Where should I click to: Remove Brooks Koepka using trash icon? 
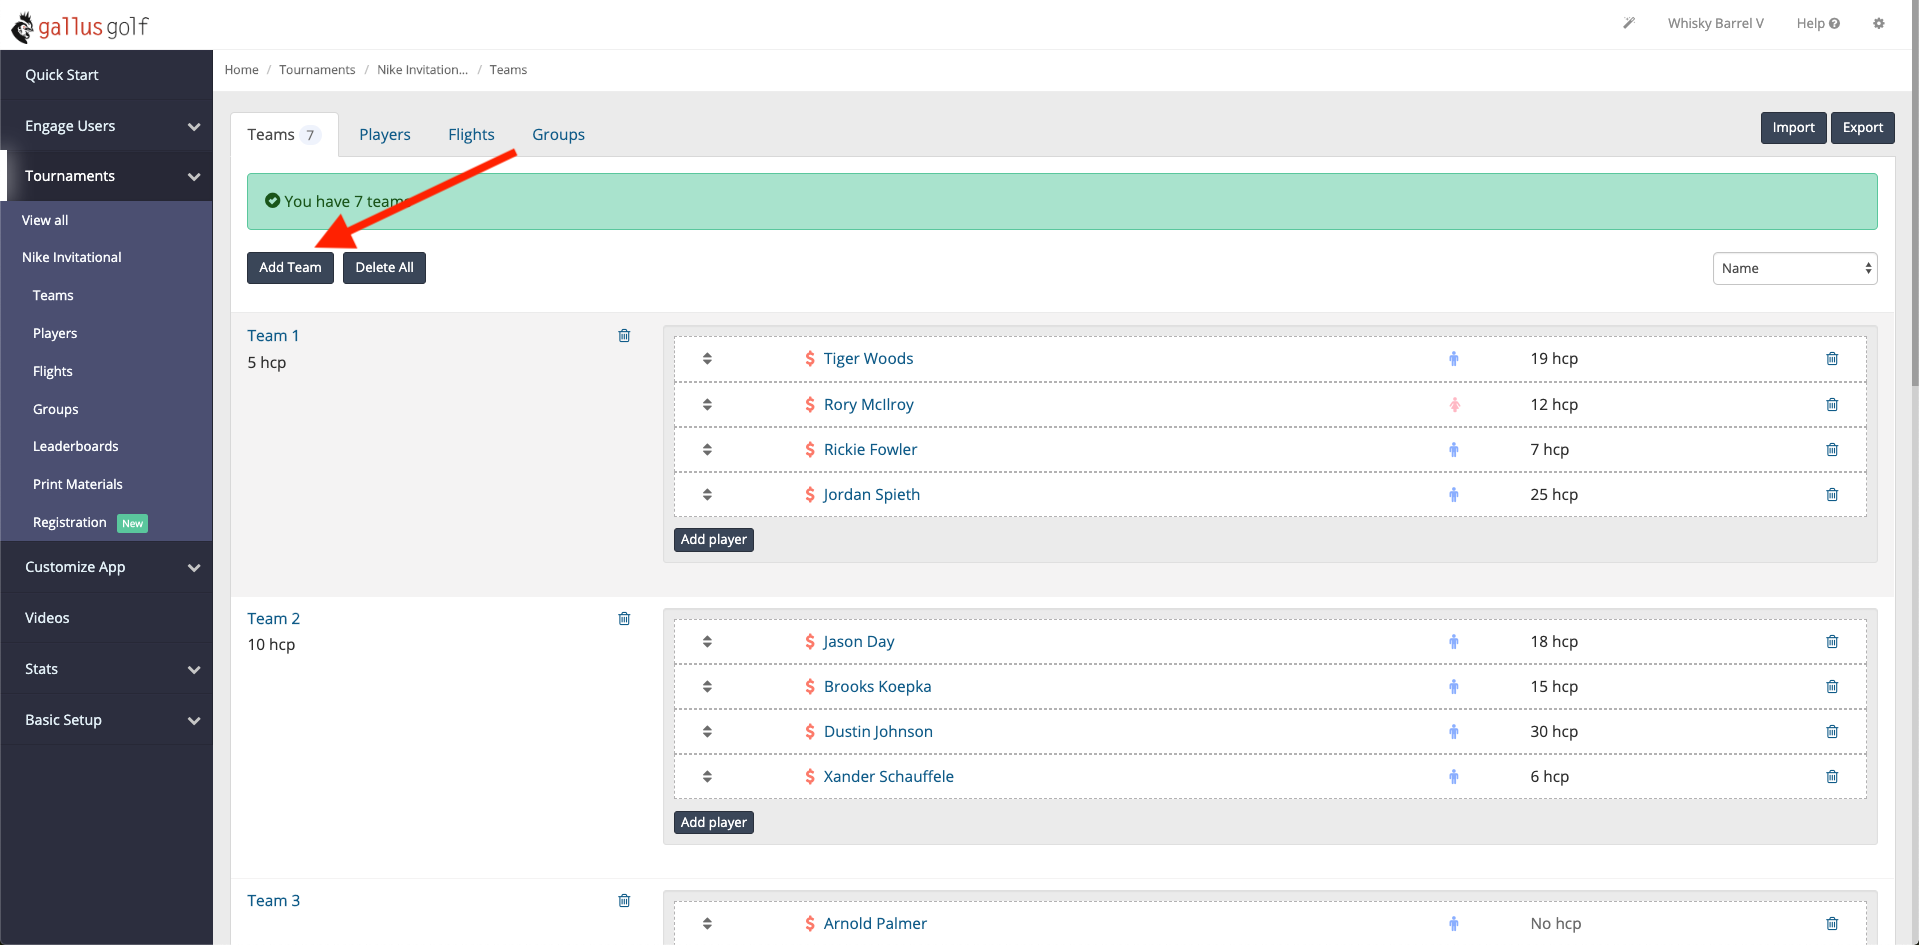1832,687
